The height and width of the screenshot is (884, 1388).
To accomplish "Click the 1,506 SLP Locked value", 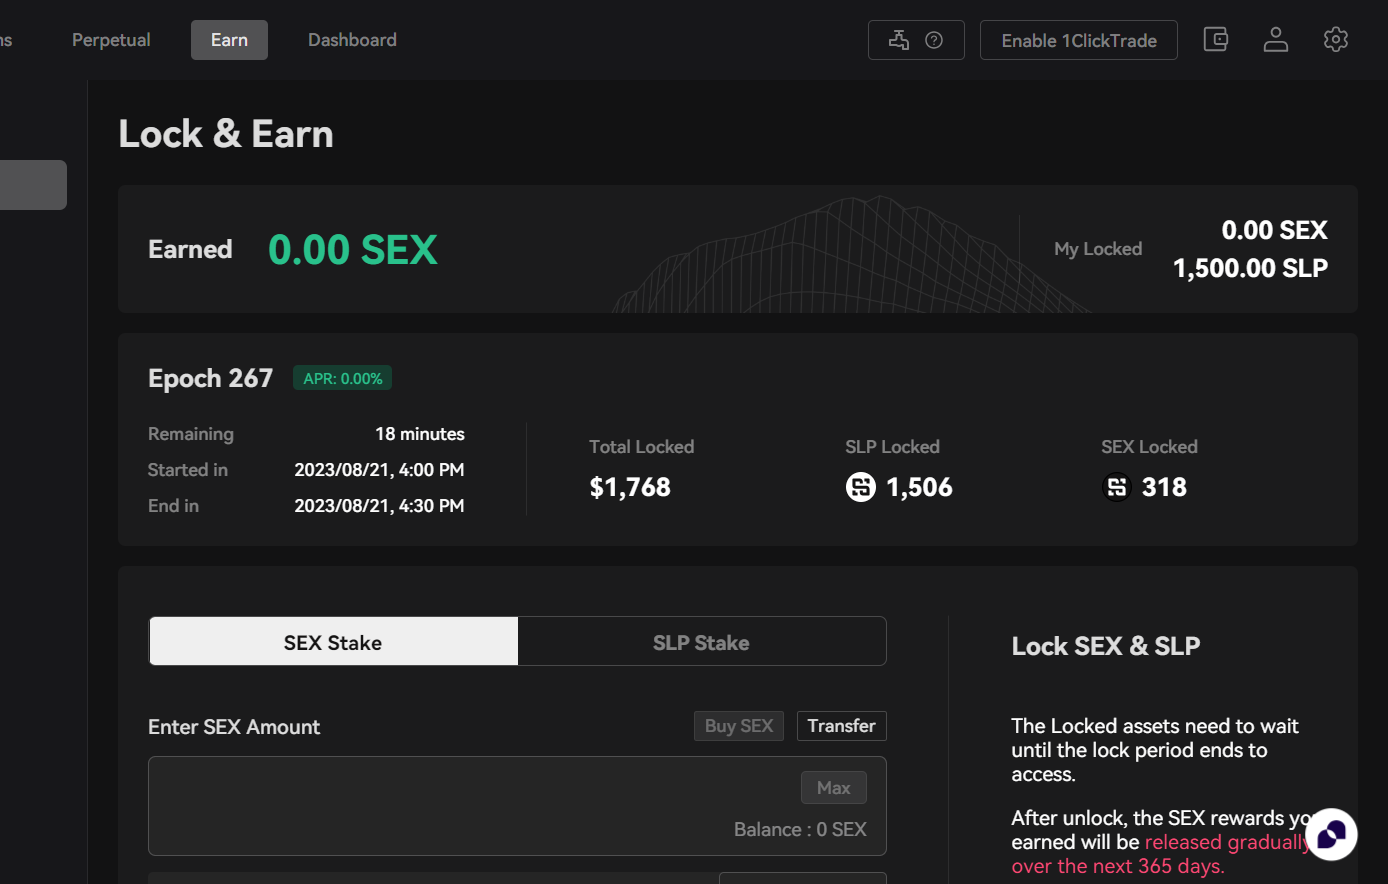I will [x=919, y=487].
